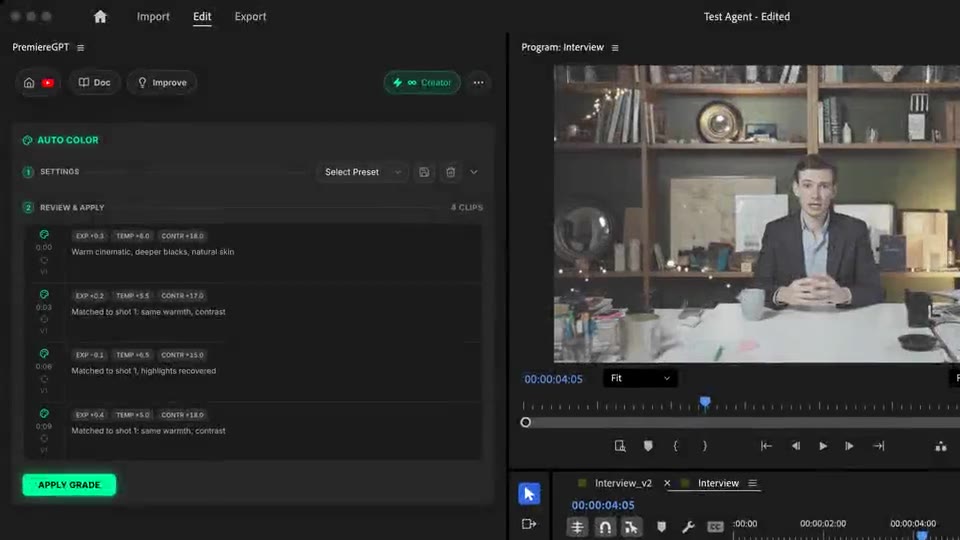
Task: Click the Review & Apply step header
Action: point(72,208)
